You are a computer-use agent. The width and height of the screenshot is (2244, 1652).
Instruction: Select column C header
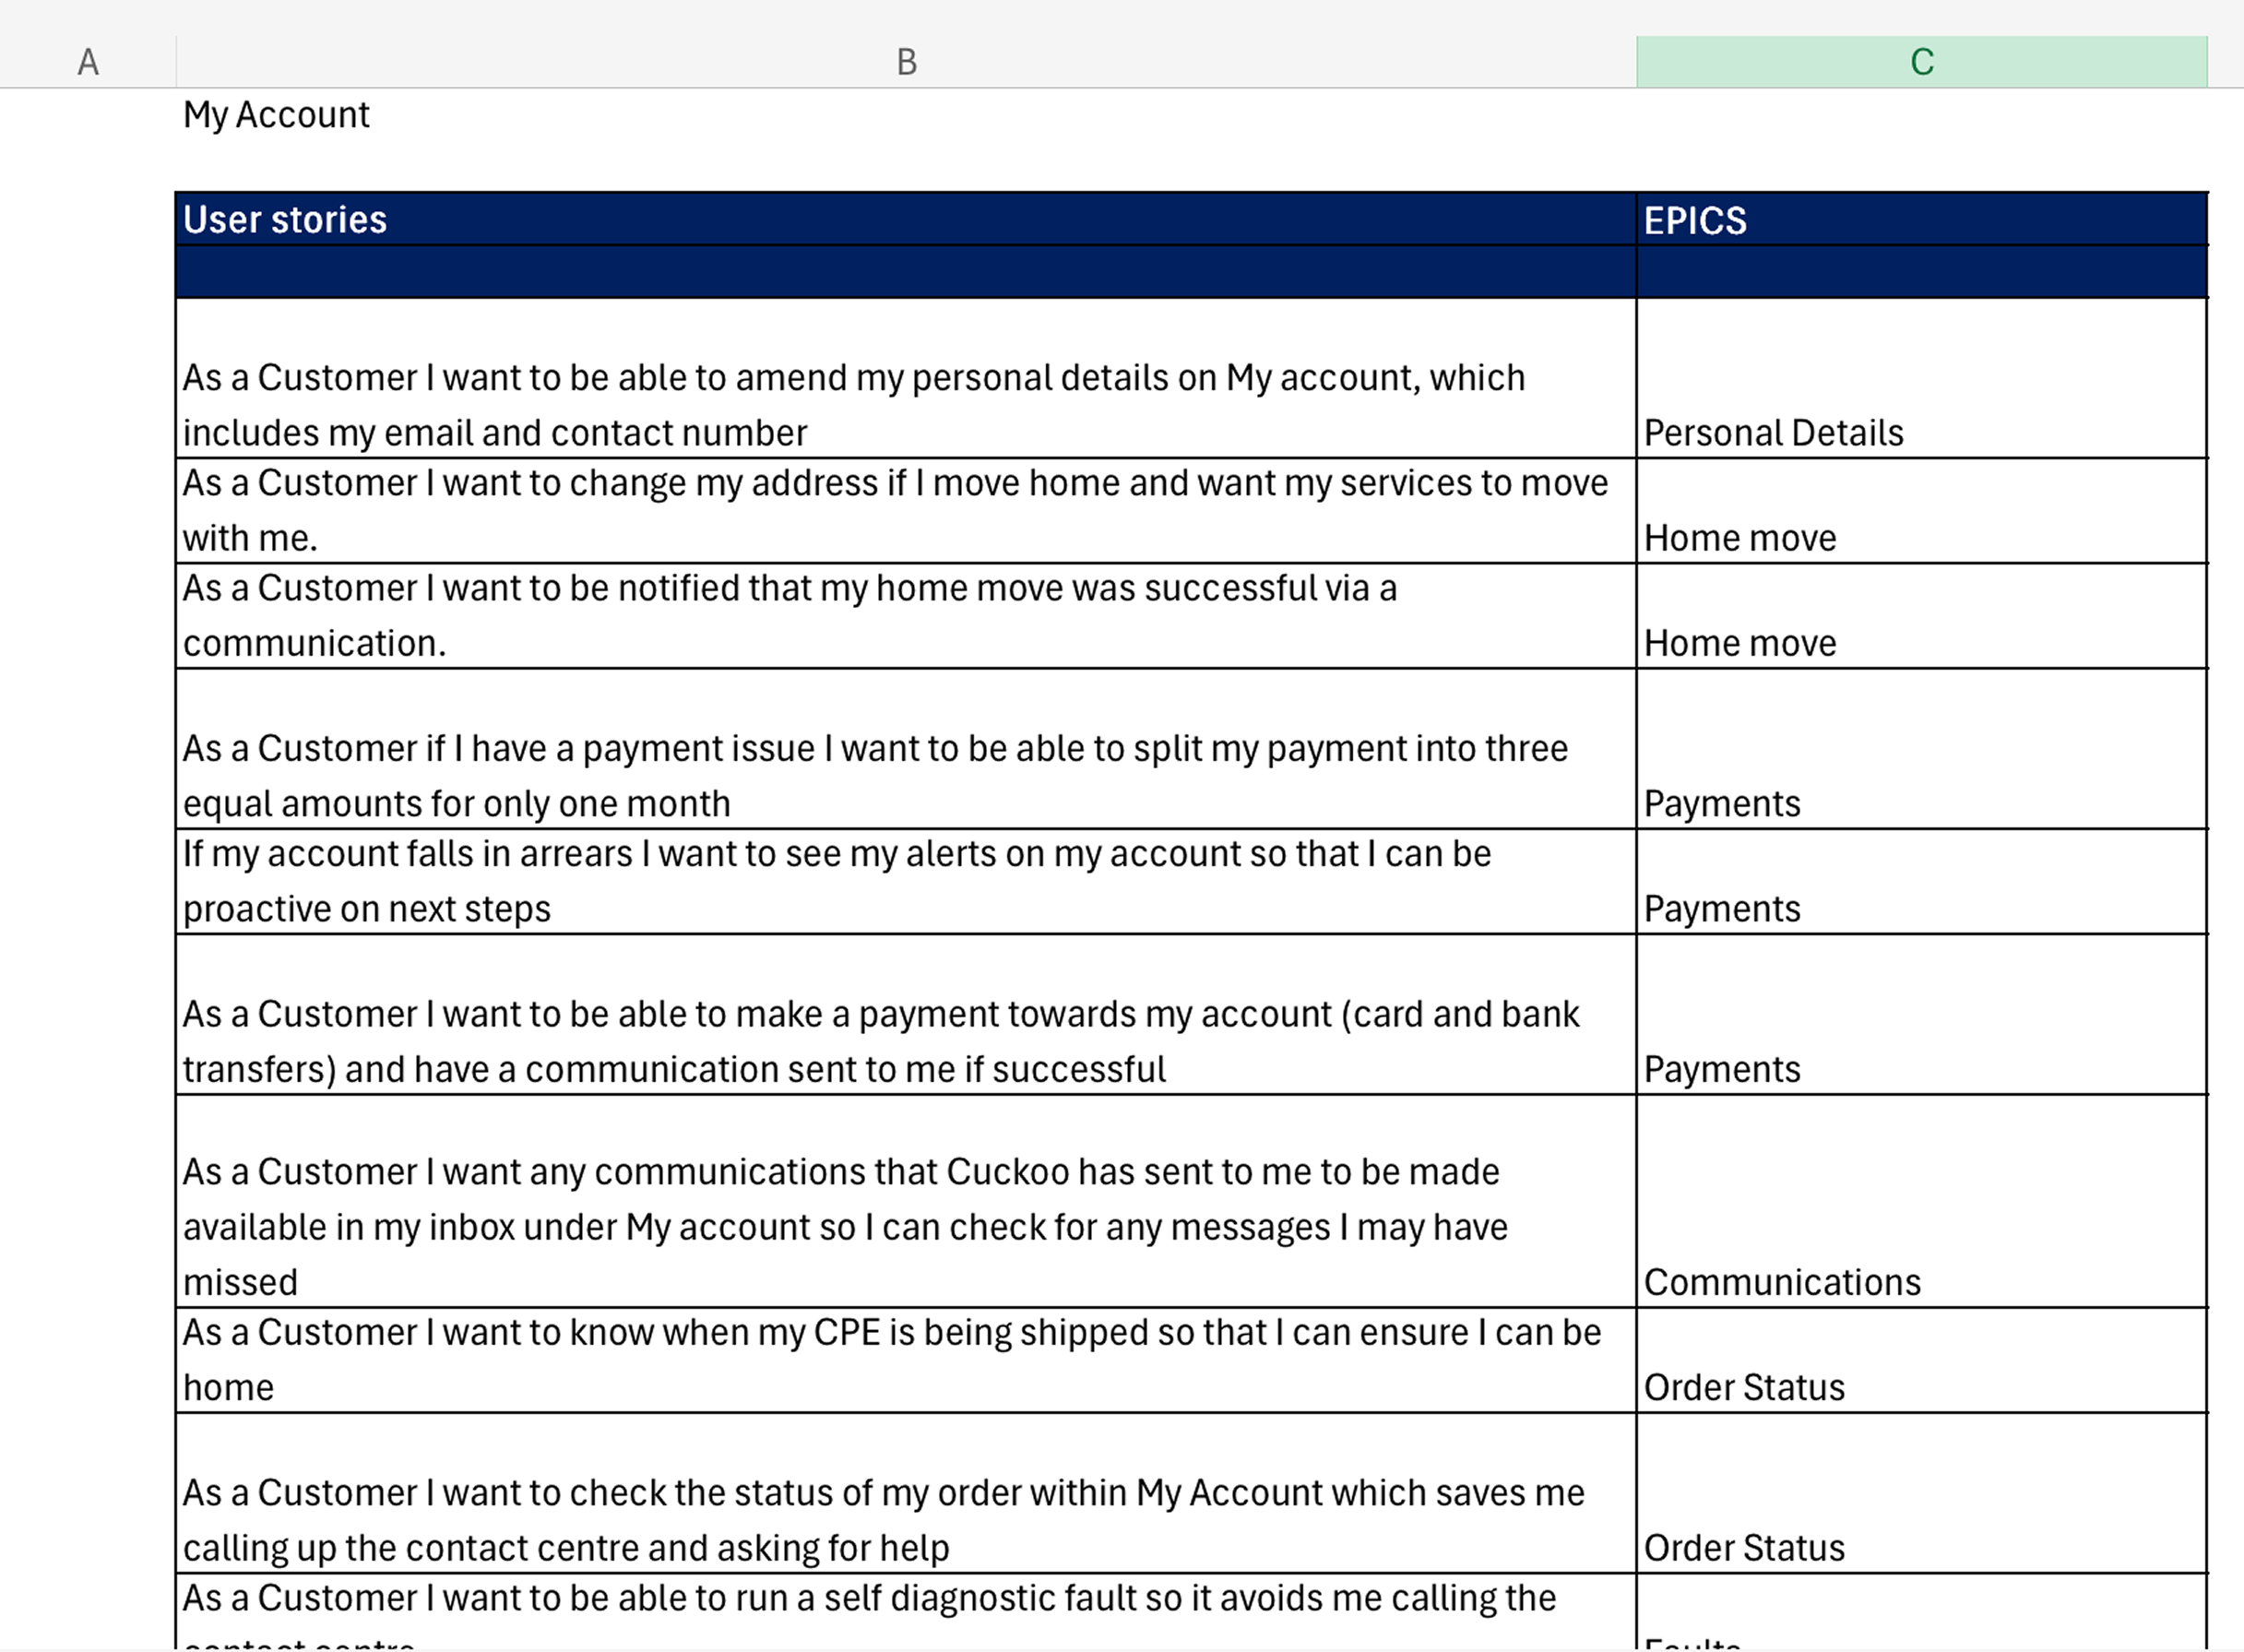click(1921, 62)
